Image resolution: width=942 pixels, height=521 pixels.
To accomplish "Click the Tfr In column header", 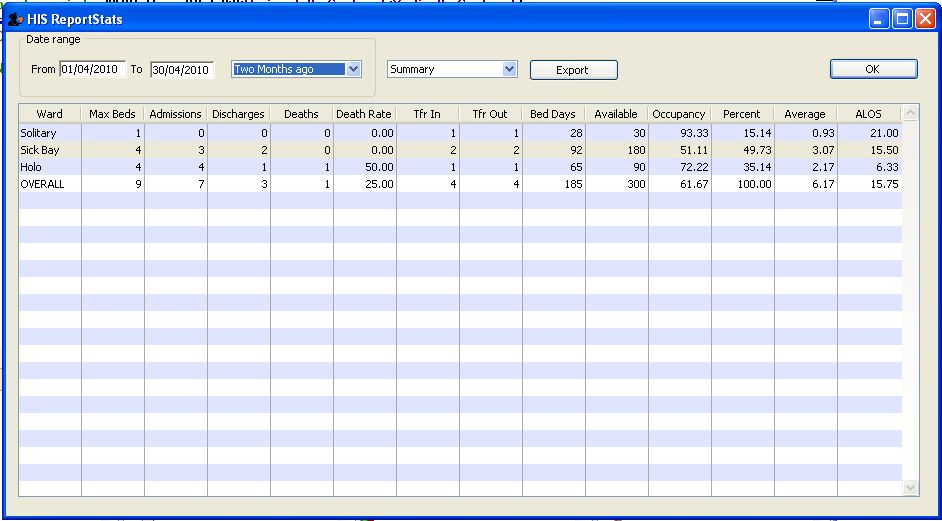I will point(428,114).
